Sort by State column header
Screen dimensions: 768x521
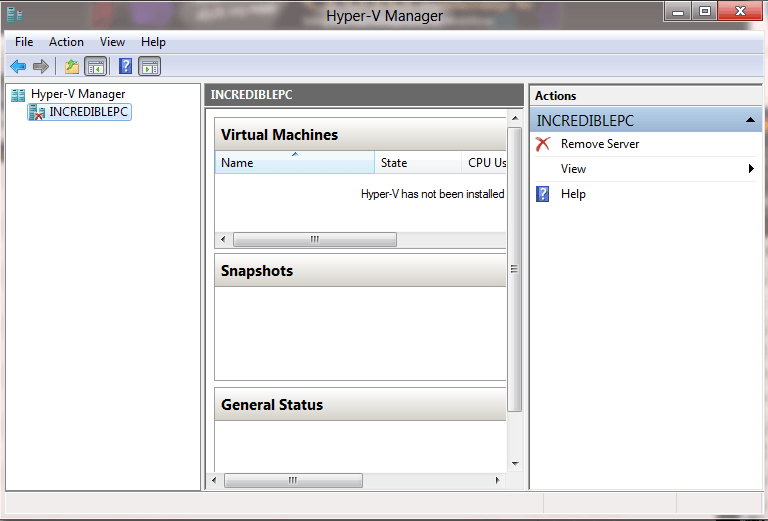click(418, 163)
